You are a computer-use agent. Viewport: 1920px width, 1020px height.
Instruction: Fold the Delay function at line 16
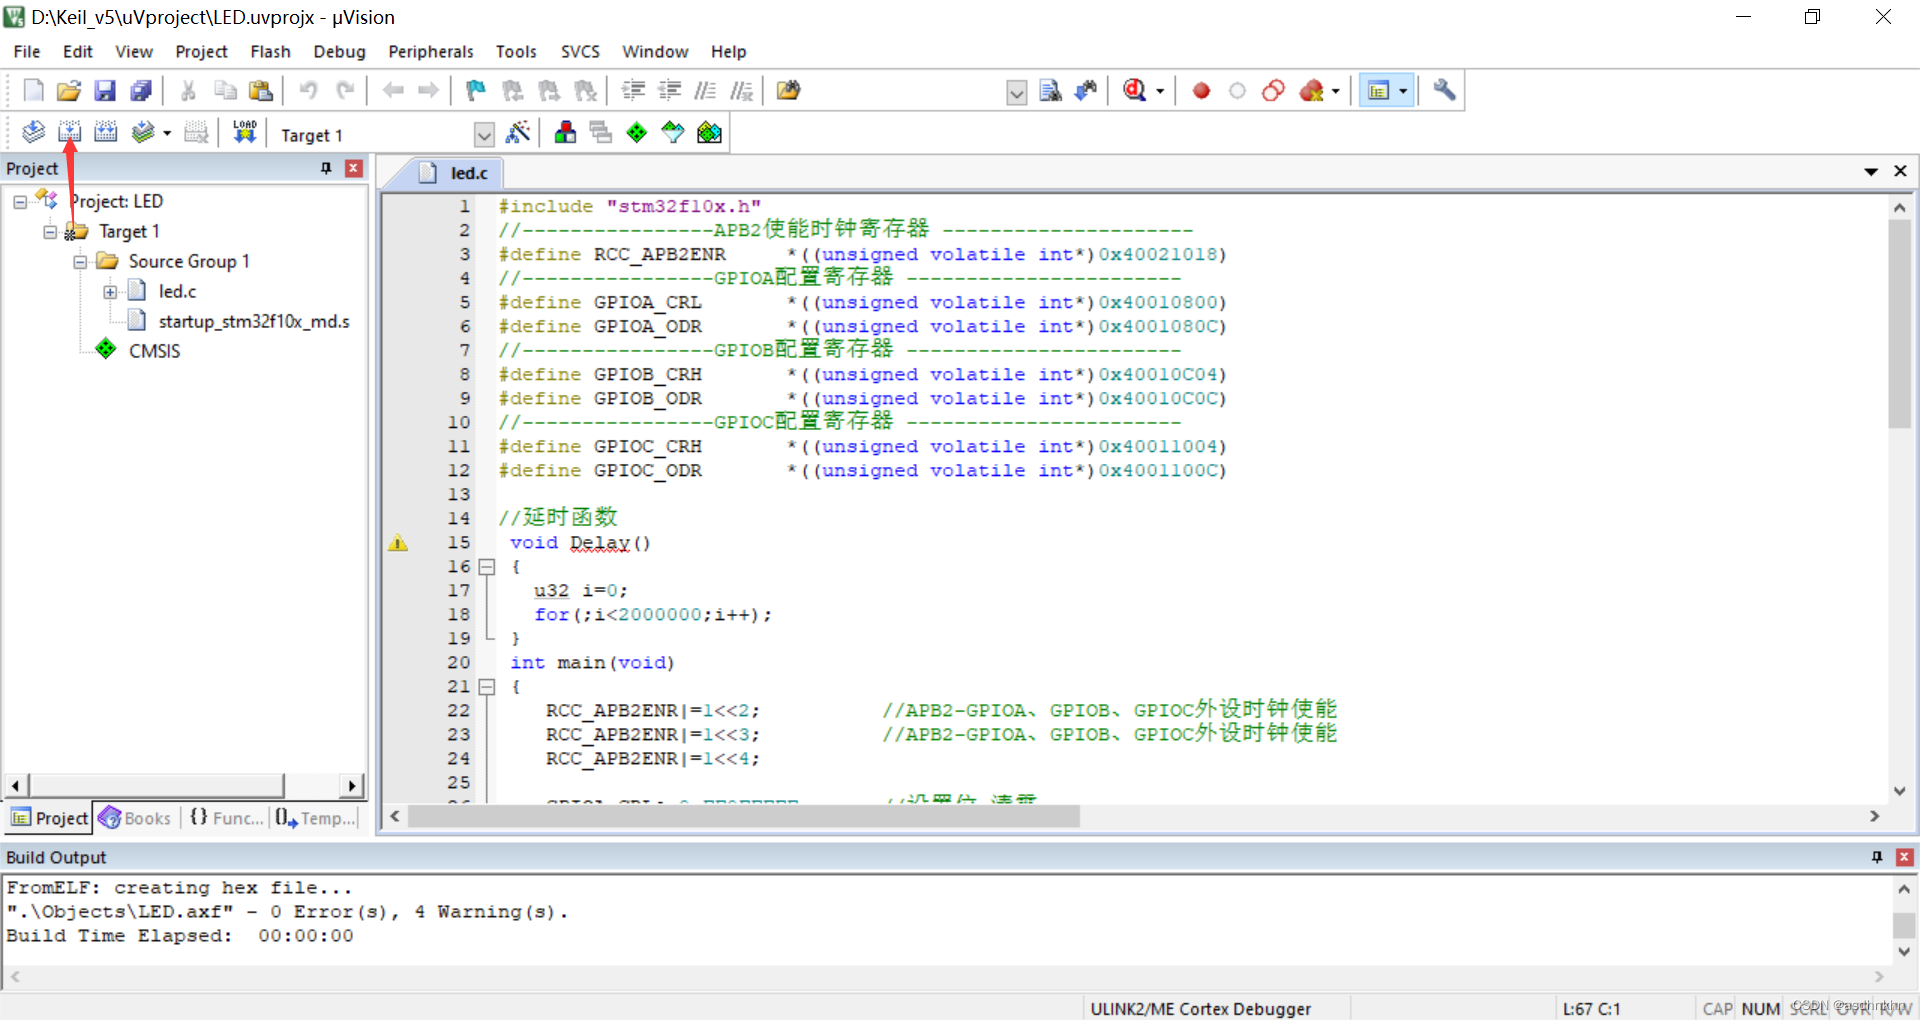pyautogui.click(x=487, y=567)
